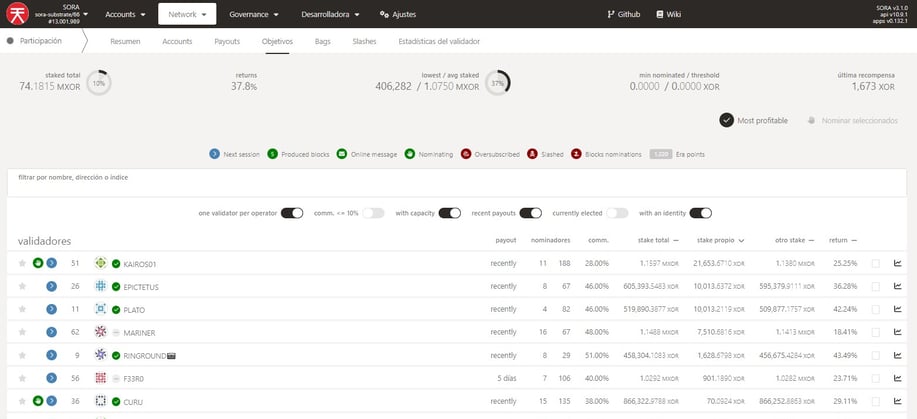Screen dimensions: 917x419
Task: Expand the Governance dropdown menu
Action: 254,14
